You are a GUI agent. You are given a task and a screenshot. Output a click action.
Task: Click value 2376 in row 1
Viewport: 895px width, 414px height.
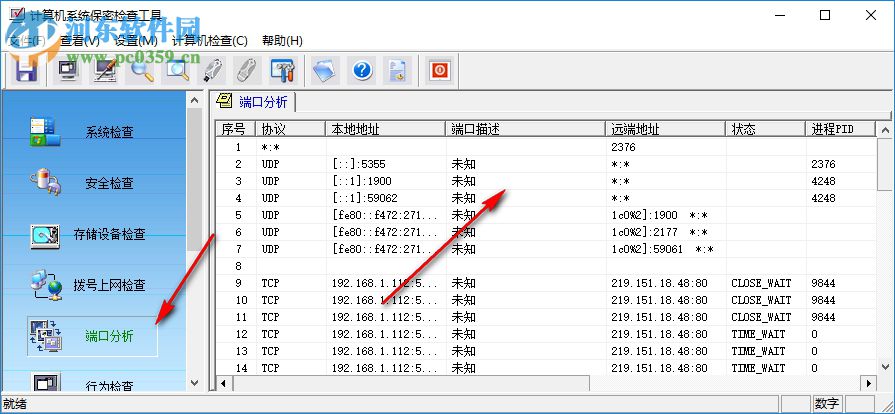coord(623,147)
